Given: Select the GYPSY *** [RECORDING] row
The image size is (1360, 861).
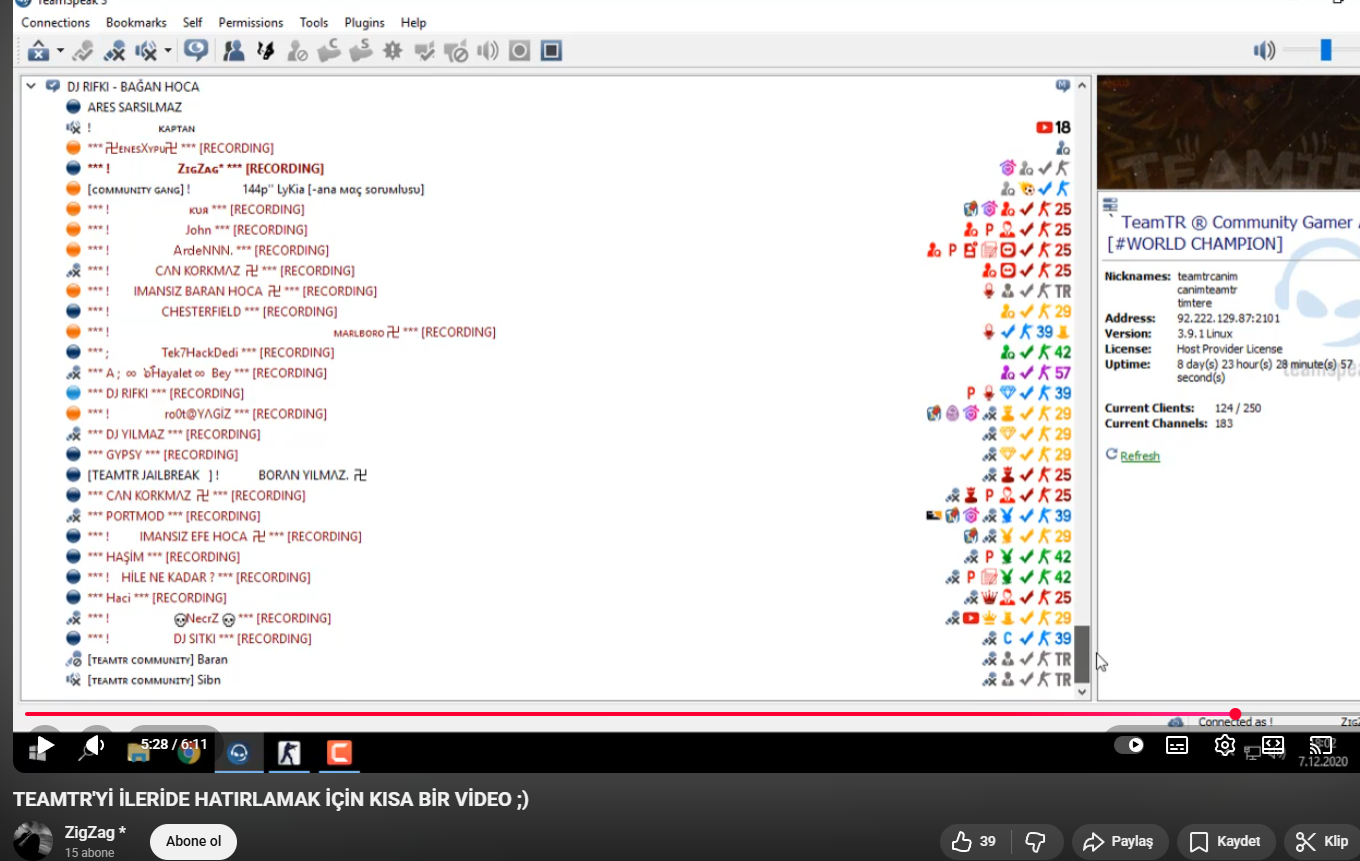Looking at the screenshot, I should (163, 455).
